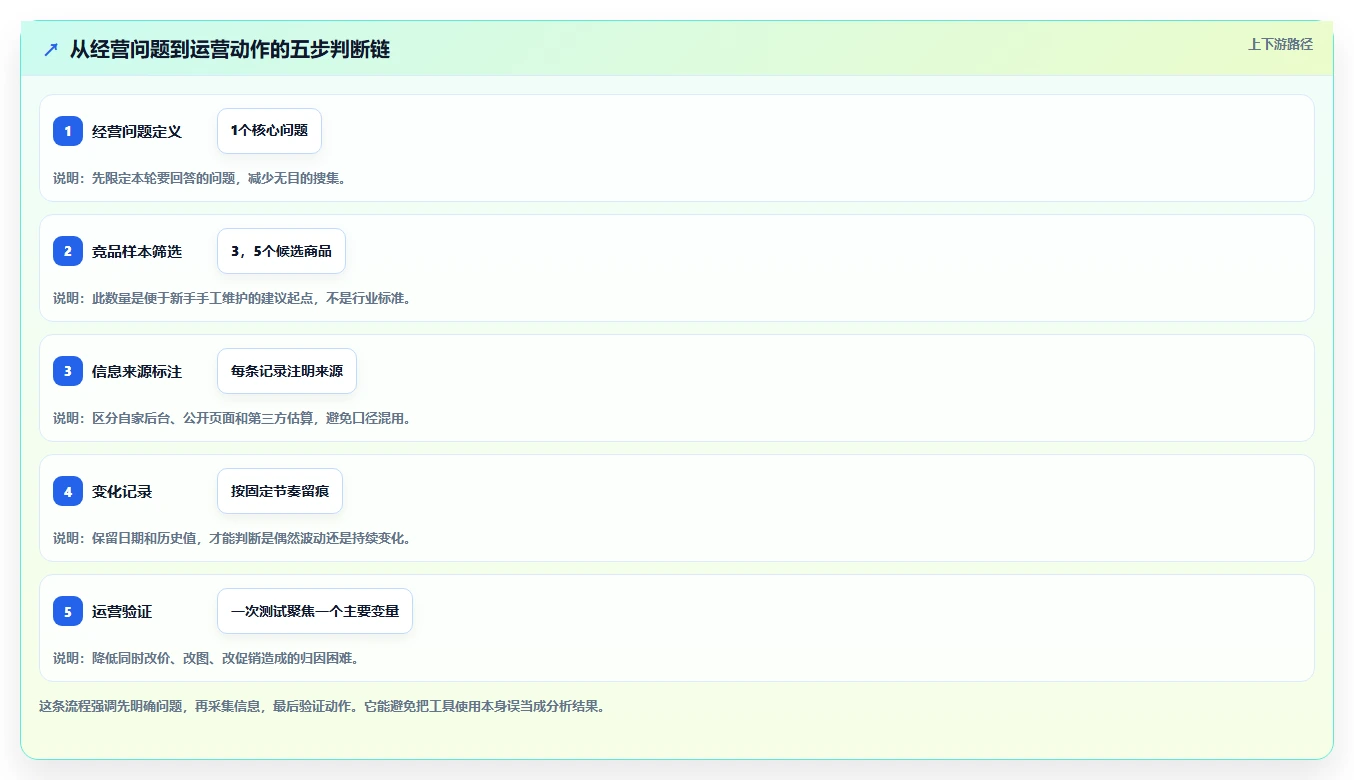Click the summary paragraph 这条流程强调先明确问题

(x=322, y=706)
